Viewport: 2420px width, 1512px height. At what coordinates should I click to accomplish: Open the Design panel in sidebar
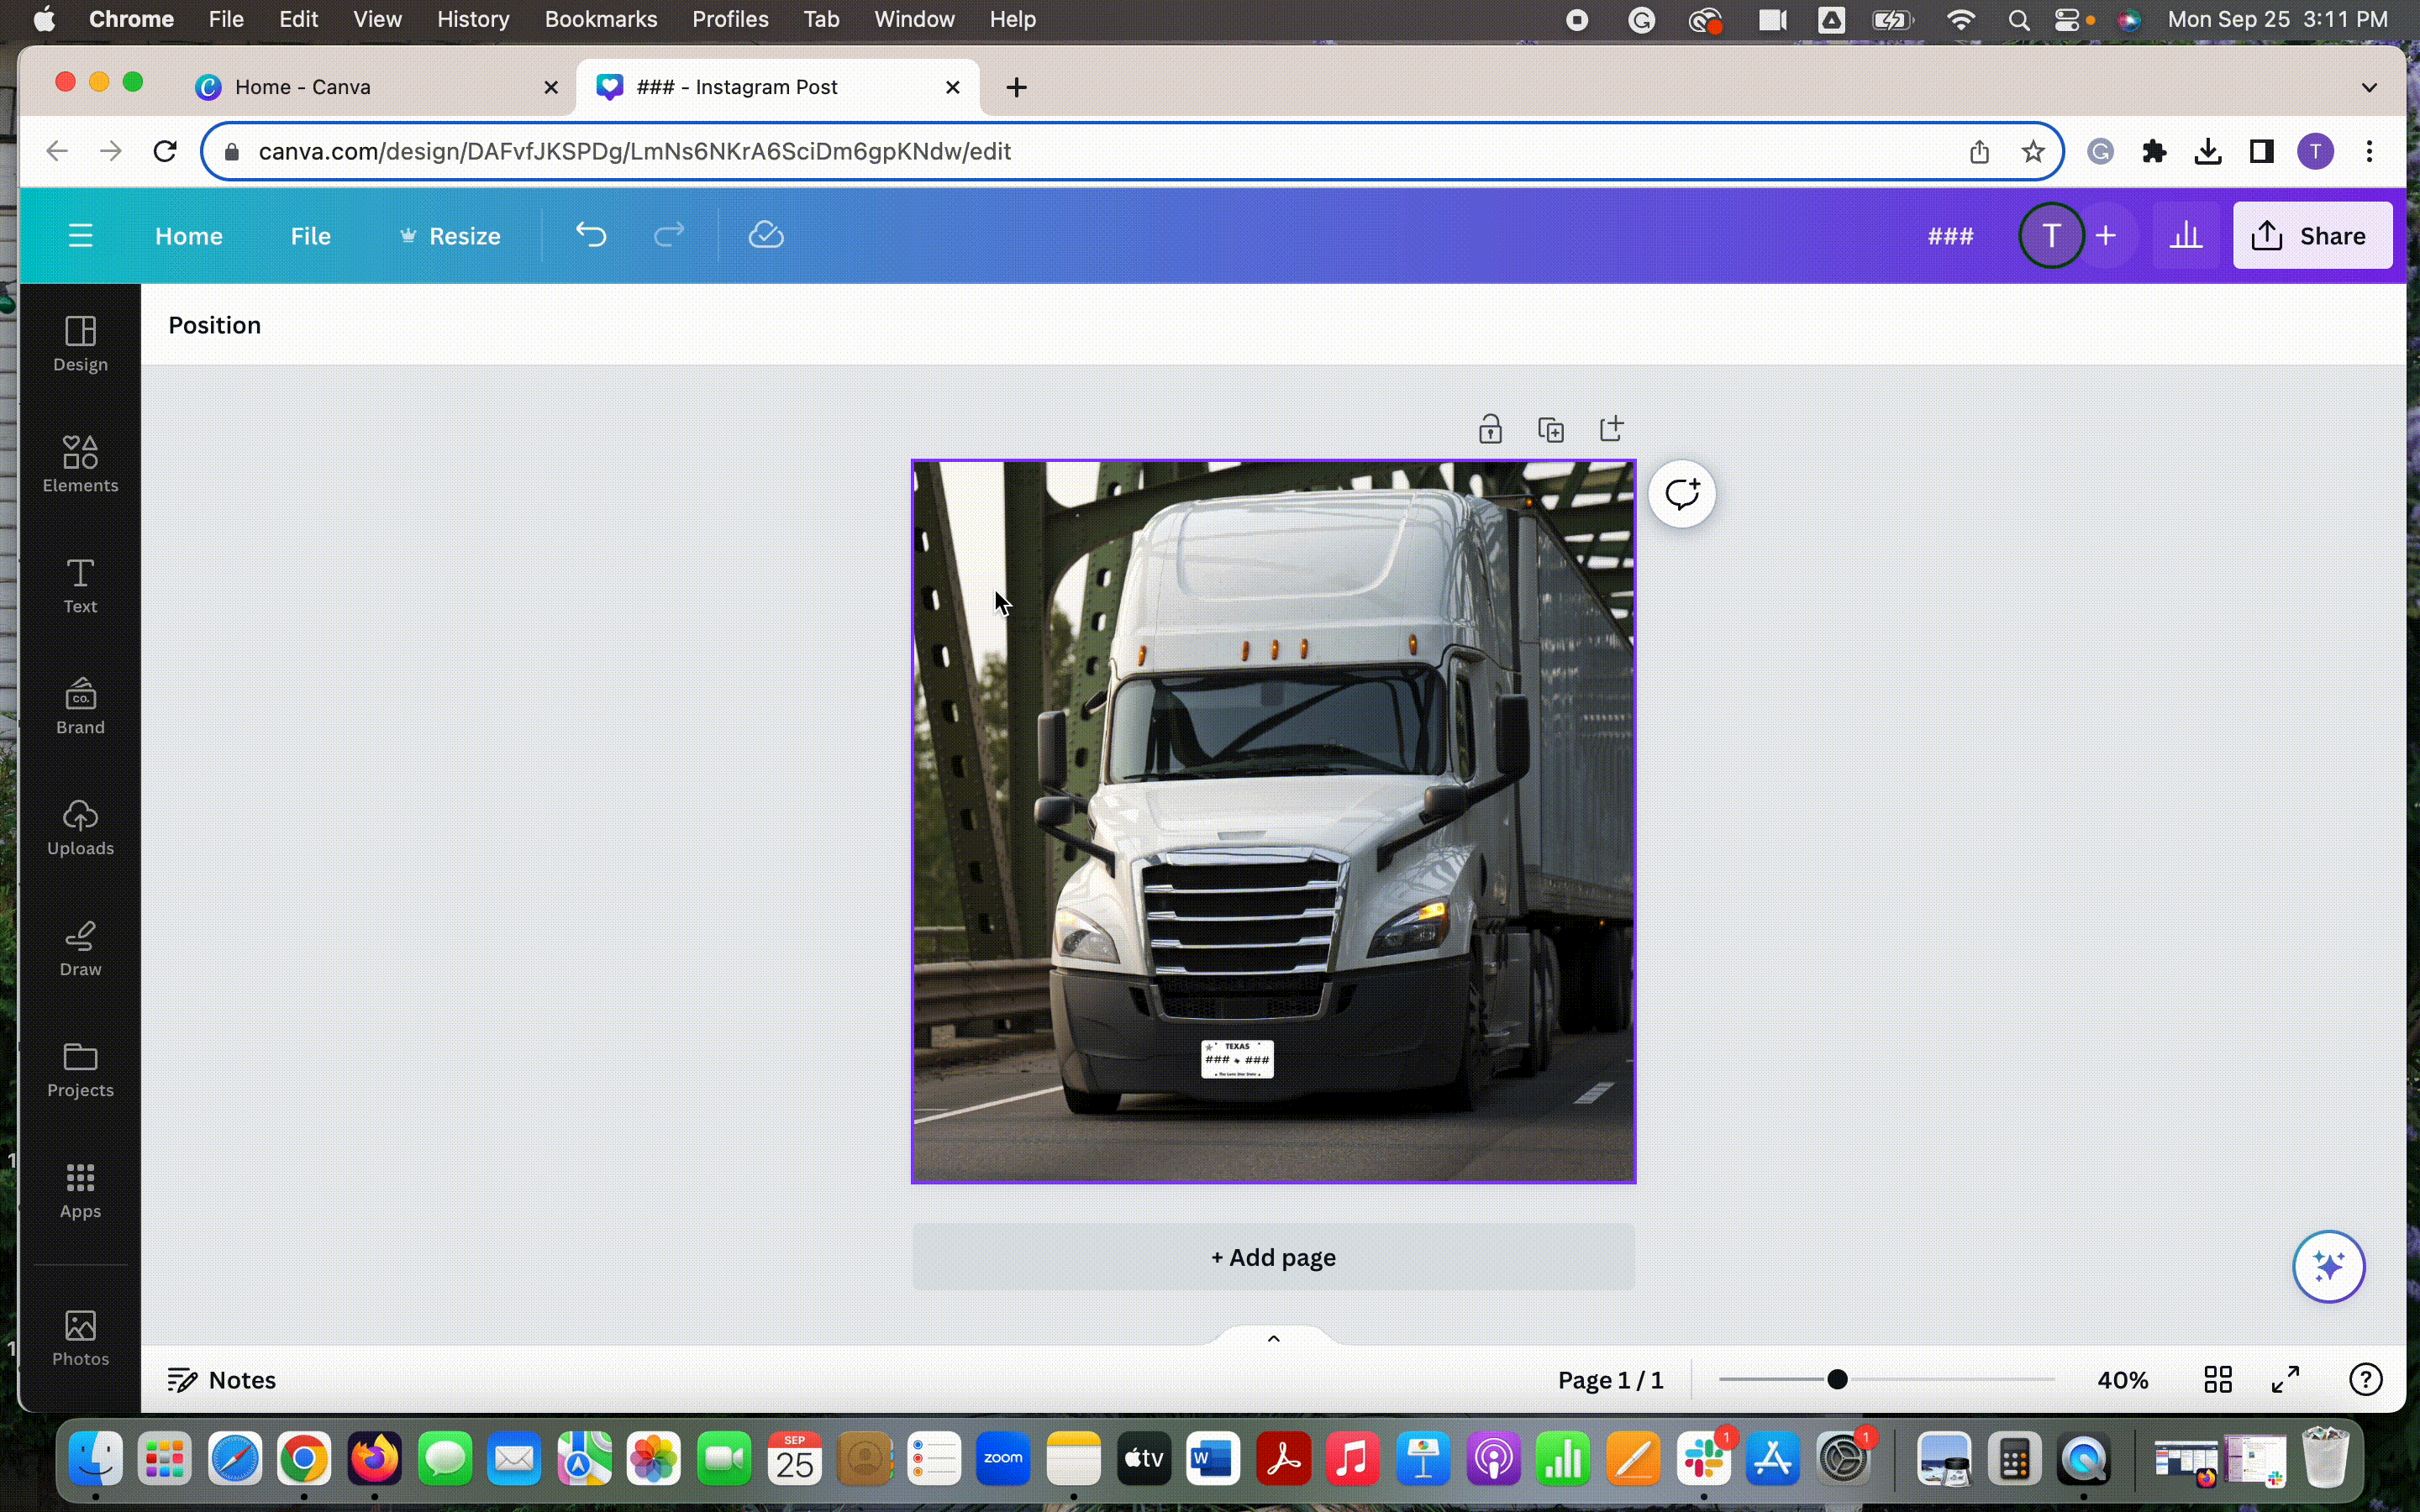point(80,344)
